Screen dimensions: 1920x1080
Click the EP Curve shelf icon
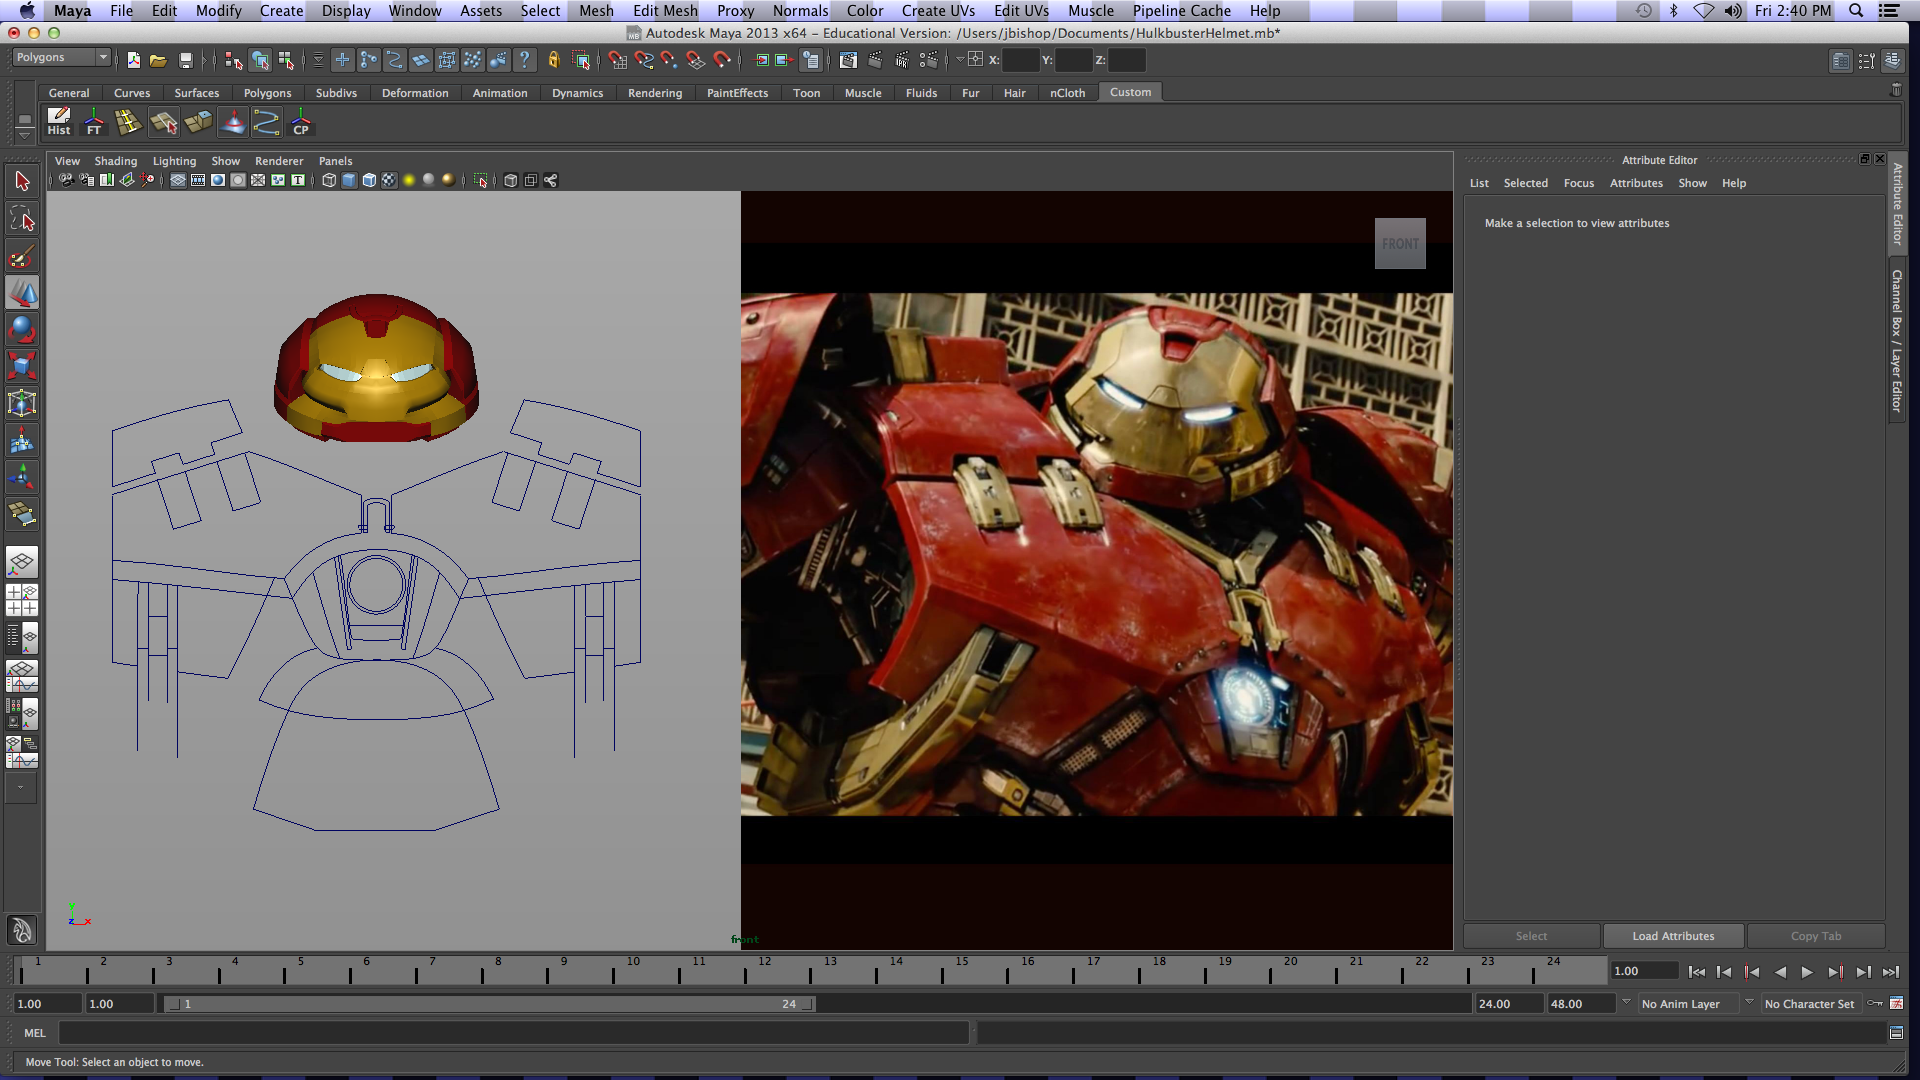pos(266,122)
